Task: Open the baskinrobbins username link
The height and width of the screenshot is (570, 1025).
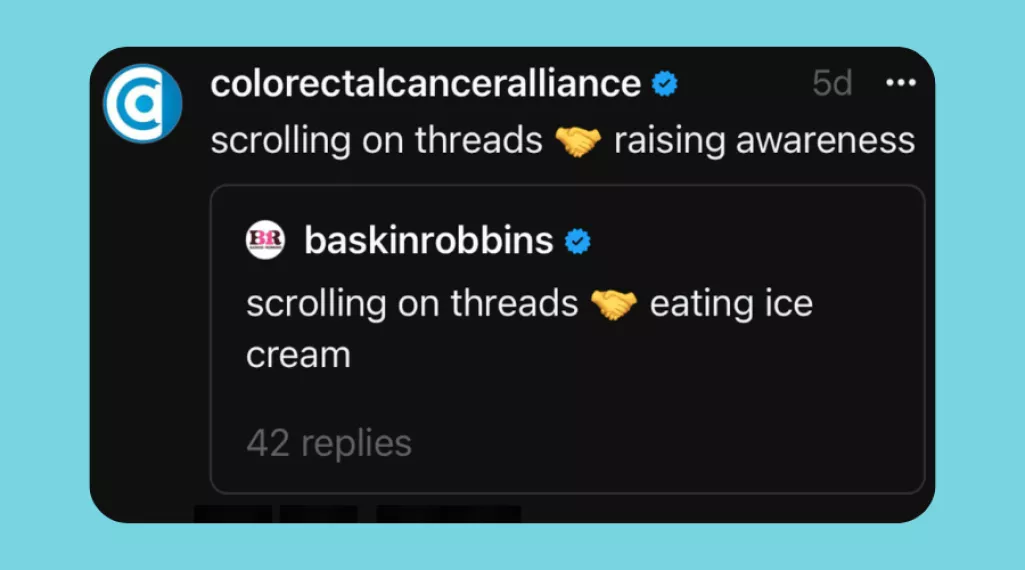Action: 428,241
